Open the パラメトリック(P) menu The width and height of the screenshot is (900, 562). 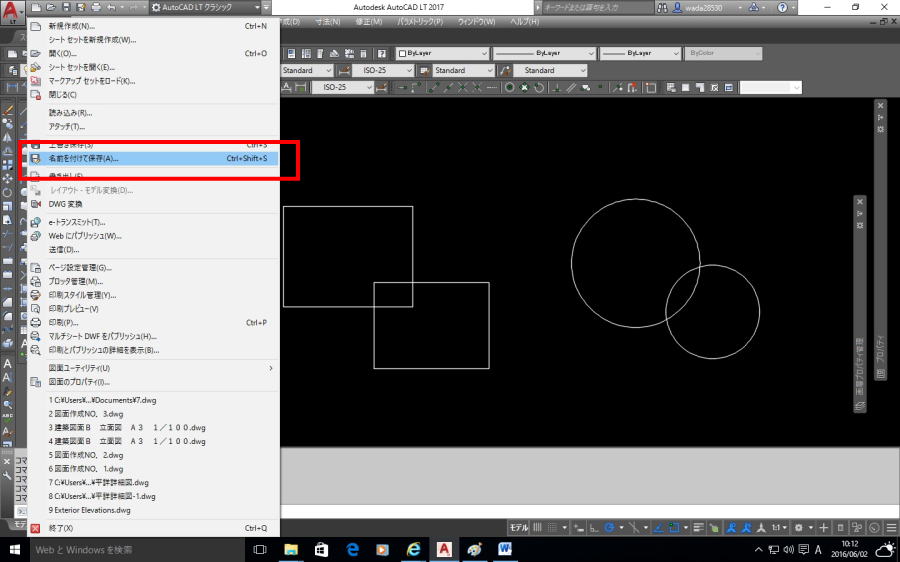coord(420,22)
